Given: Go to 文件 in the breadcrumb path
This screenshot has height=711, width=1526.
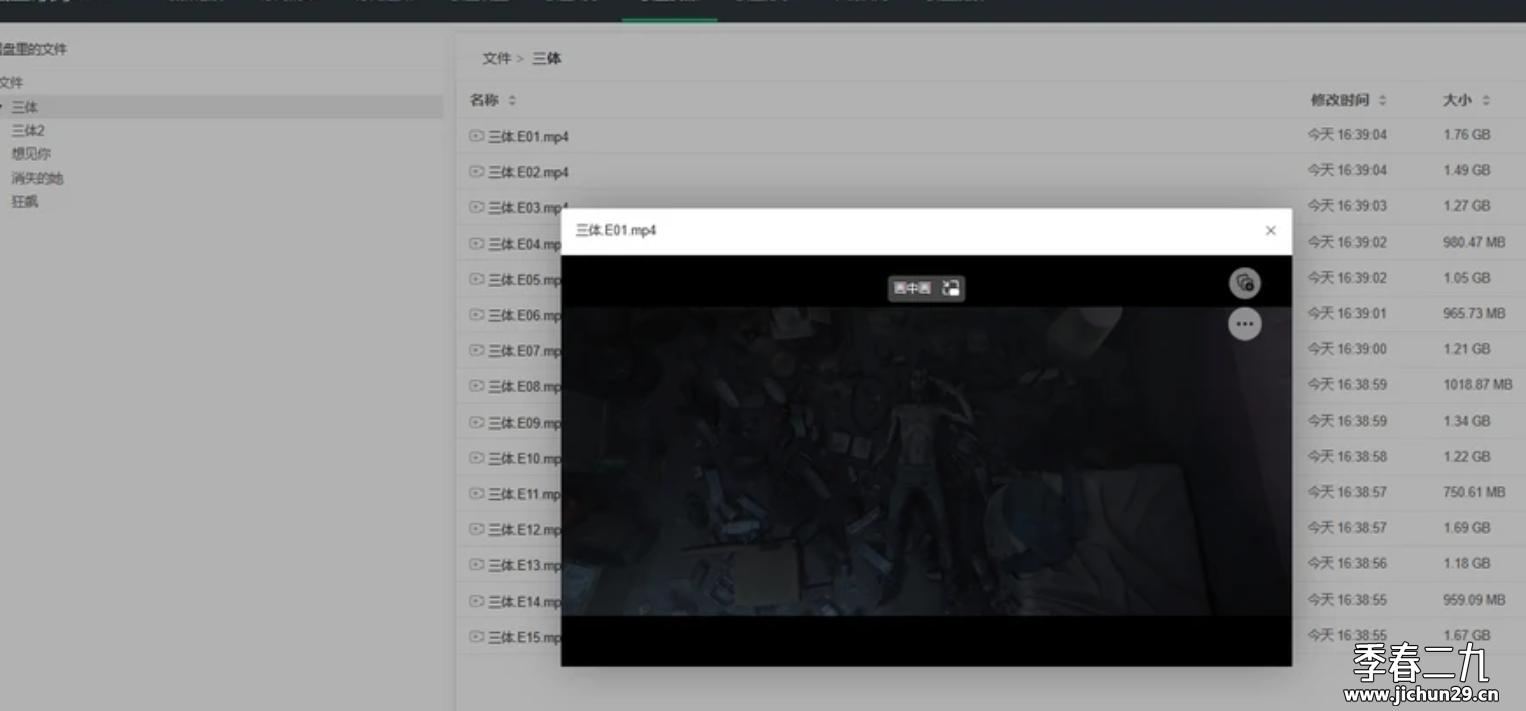Looking at the screenshot, I should coord(497,59).
